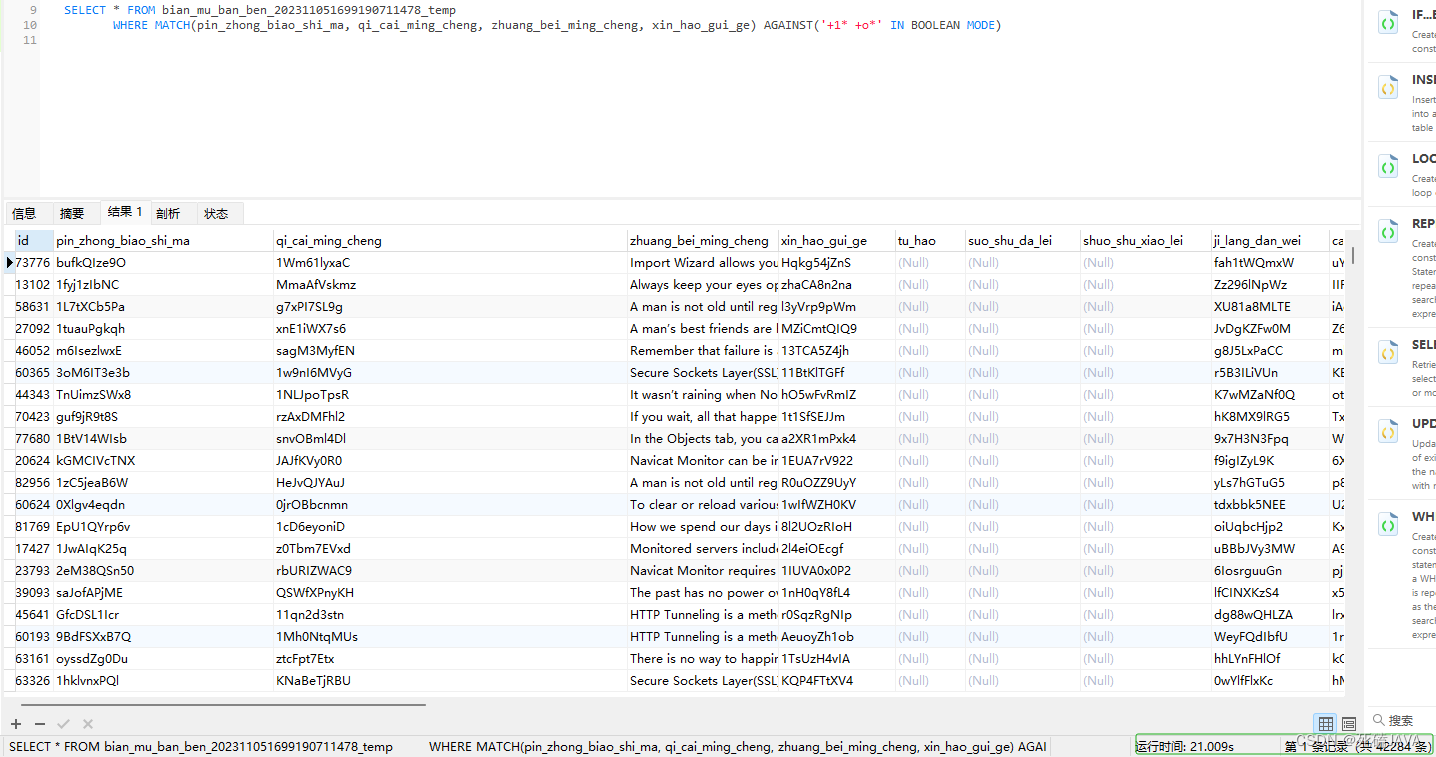
Task: Select cell dg88wQHLZA
Action: pyautogui.click(x=1269, y=614)
